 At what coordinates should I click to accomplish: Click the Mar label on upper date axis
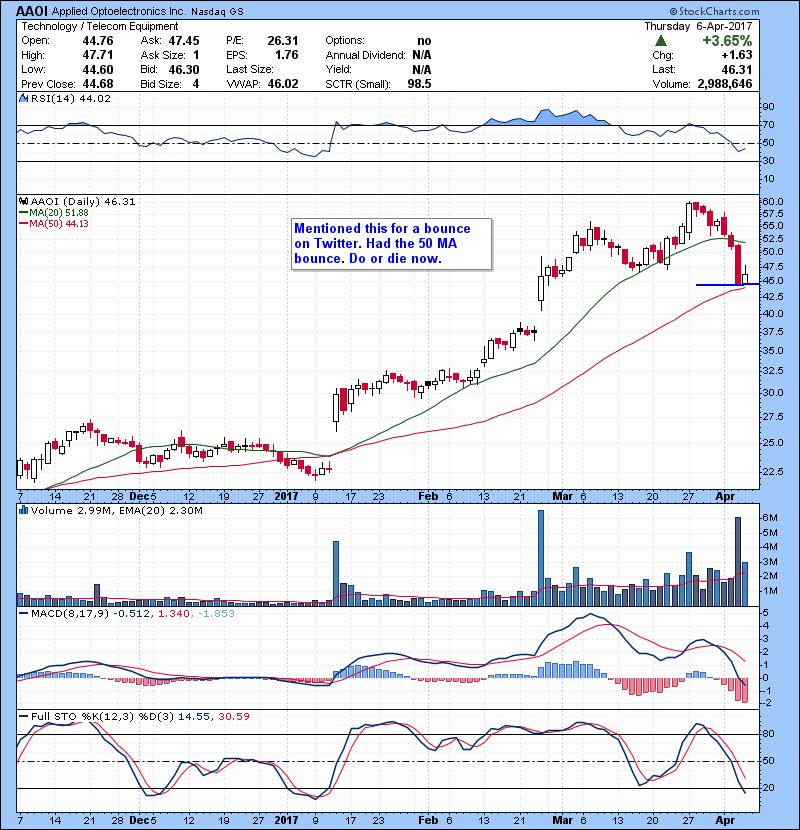point(563,496)
